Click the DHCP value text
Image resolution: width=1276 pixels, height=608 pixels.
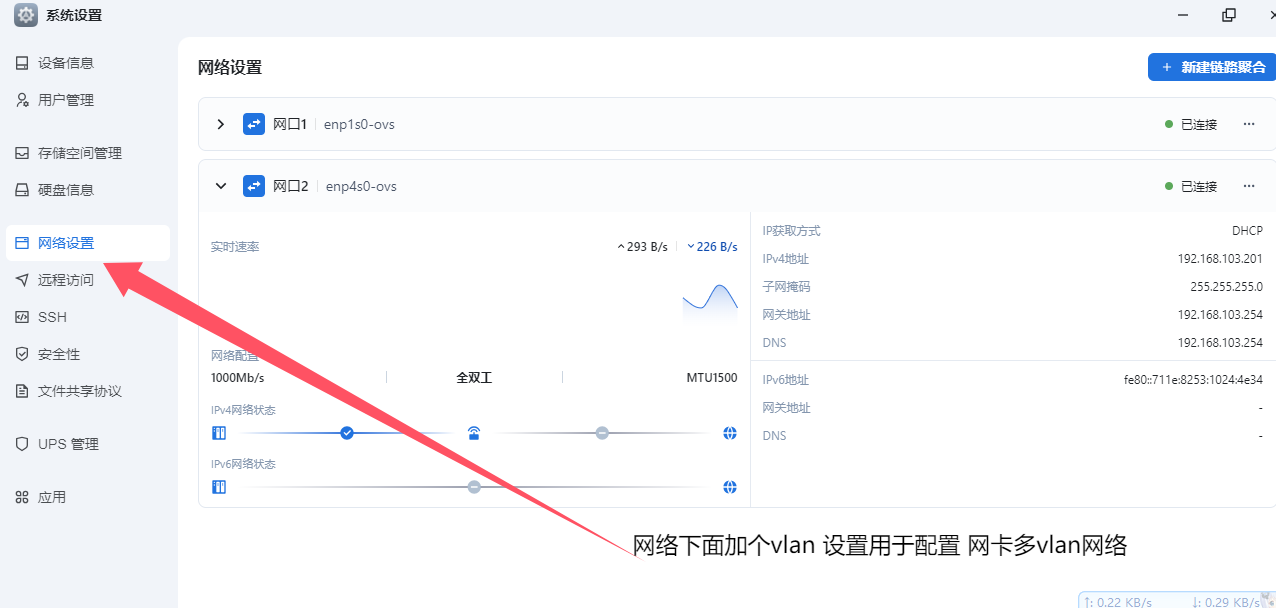click(x=1247, y=231)
